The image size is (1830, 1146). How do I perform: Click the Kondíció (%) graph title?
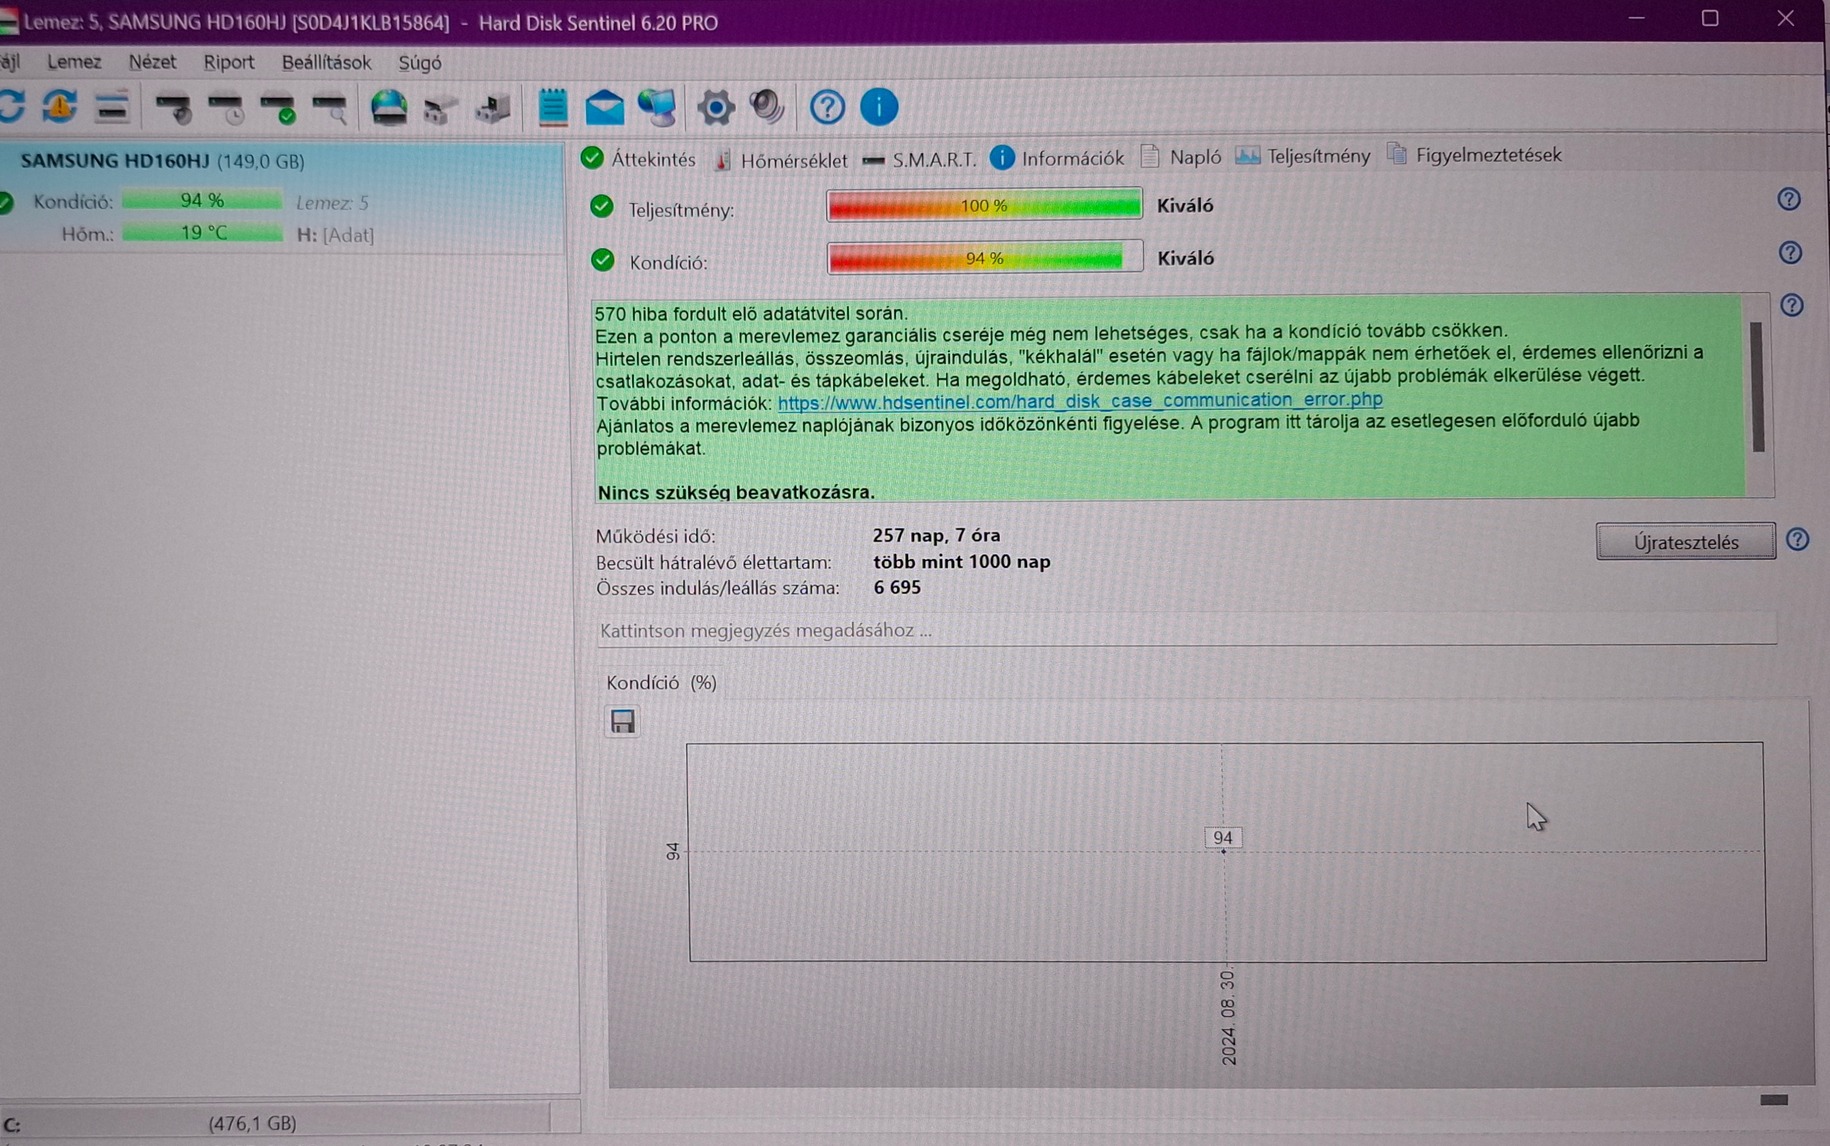[x=662, y=683]
